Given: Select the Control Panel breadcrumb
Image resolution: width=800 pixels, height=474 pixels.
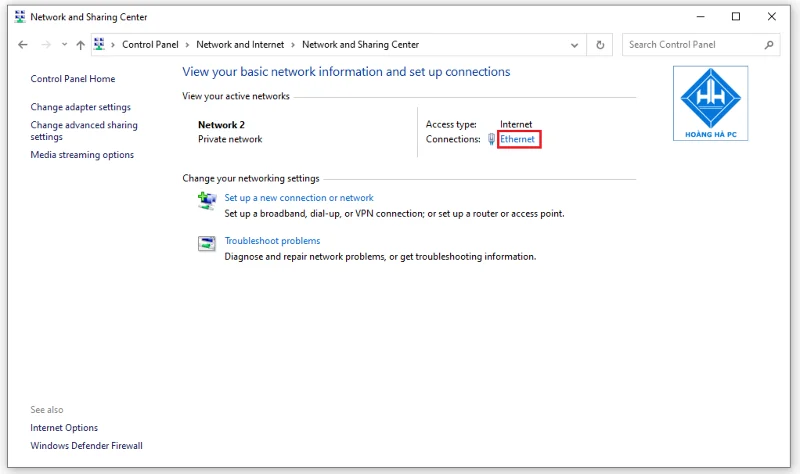Looking at the screenshot, I should point(151,45).
